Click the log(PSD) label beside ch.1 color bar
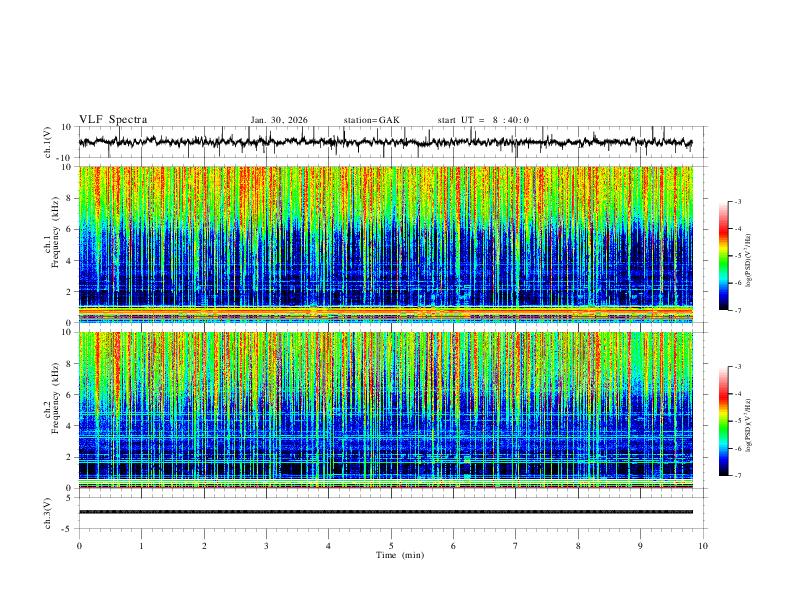This screenshot has width=792, height=612. (749, 261)
